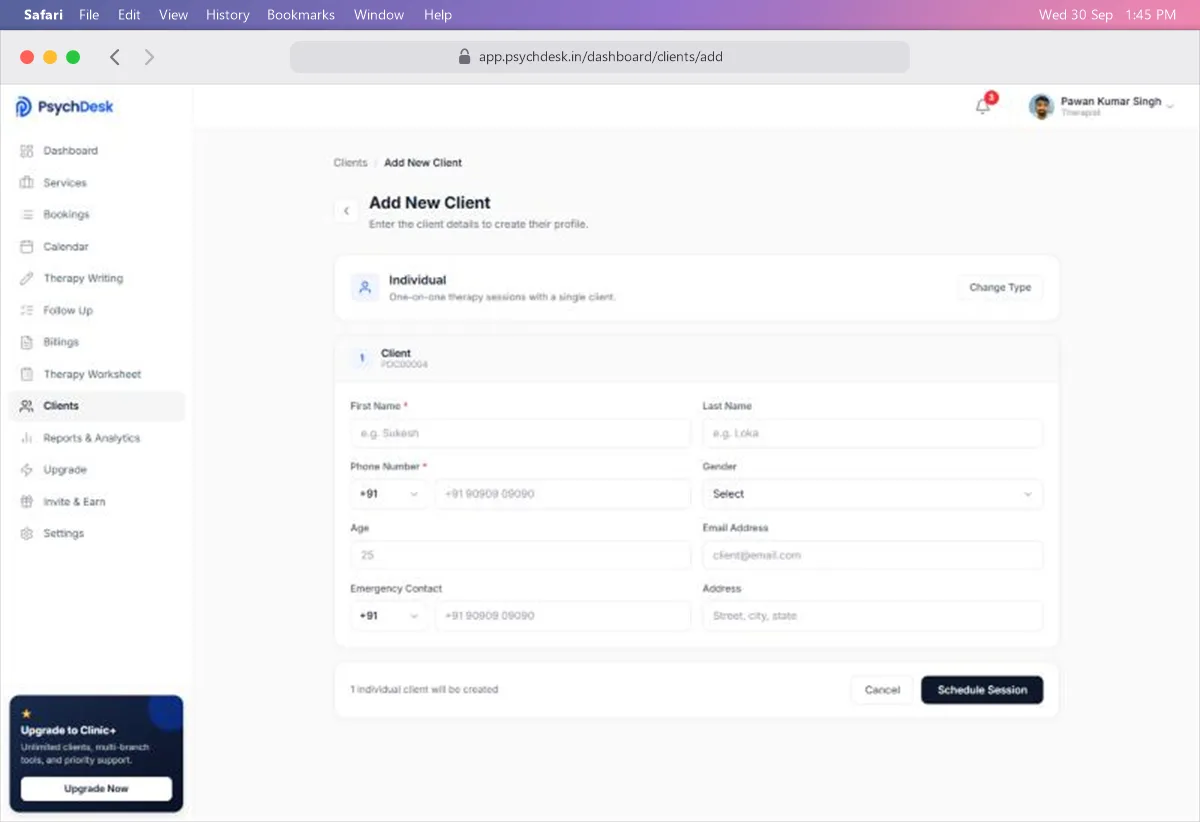Viewport: 1200px width, 822px height.
Task: Click the Safari forward navigation arrow
Action: click(x=149, y=57)
